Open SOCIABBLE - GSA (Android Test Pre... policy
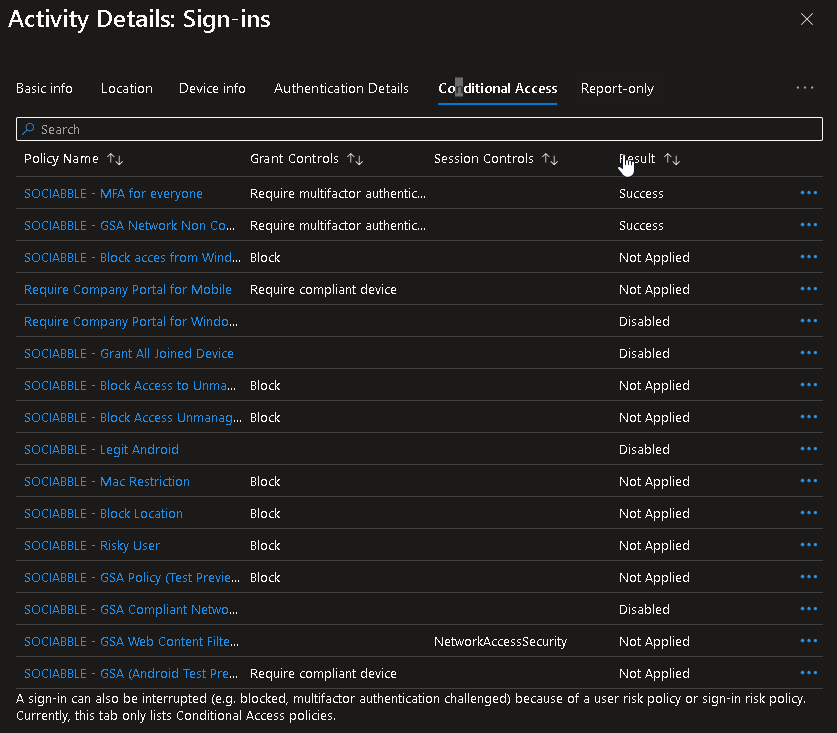 pos(131,674)
